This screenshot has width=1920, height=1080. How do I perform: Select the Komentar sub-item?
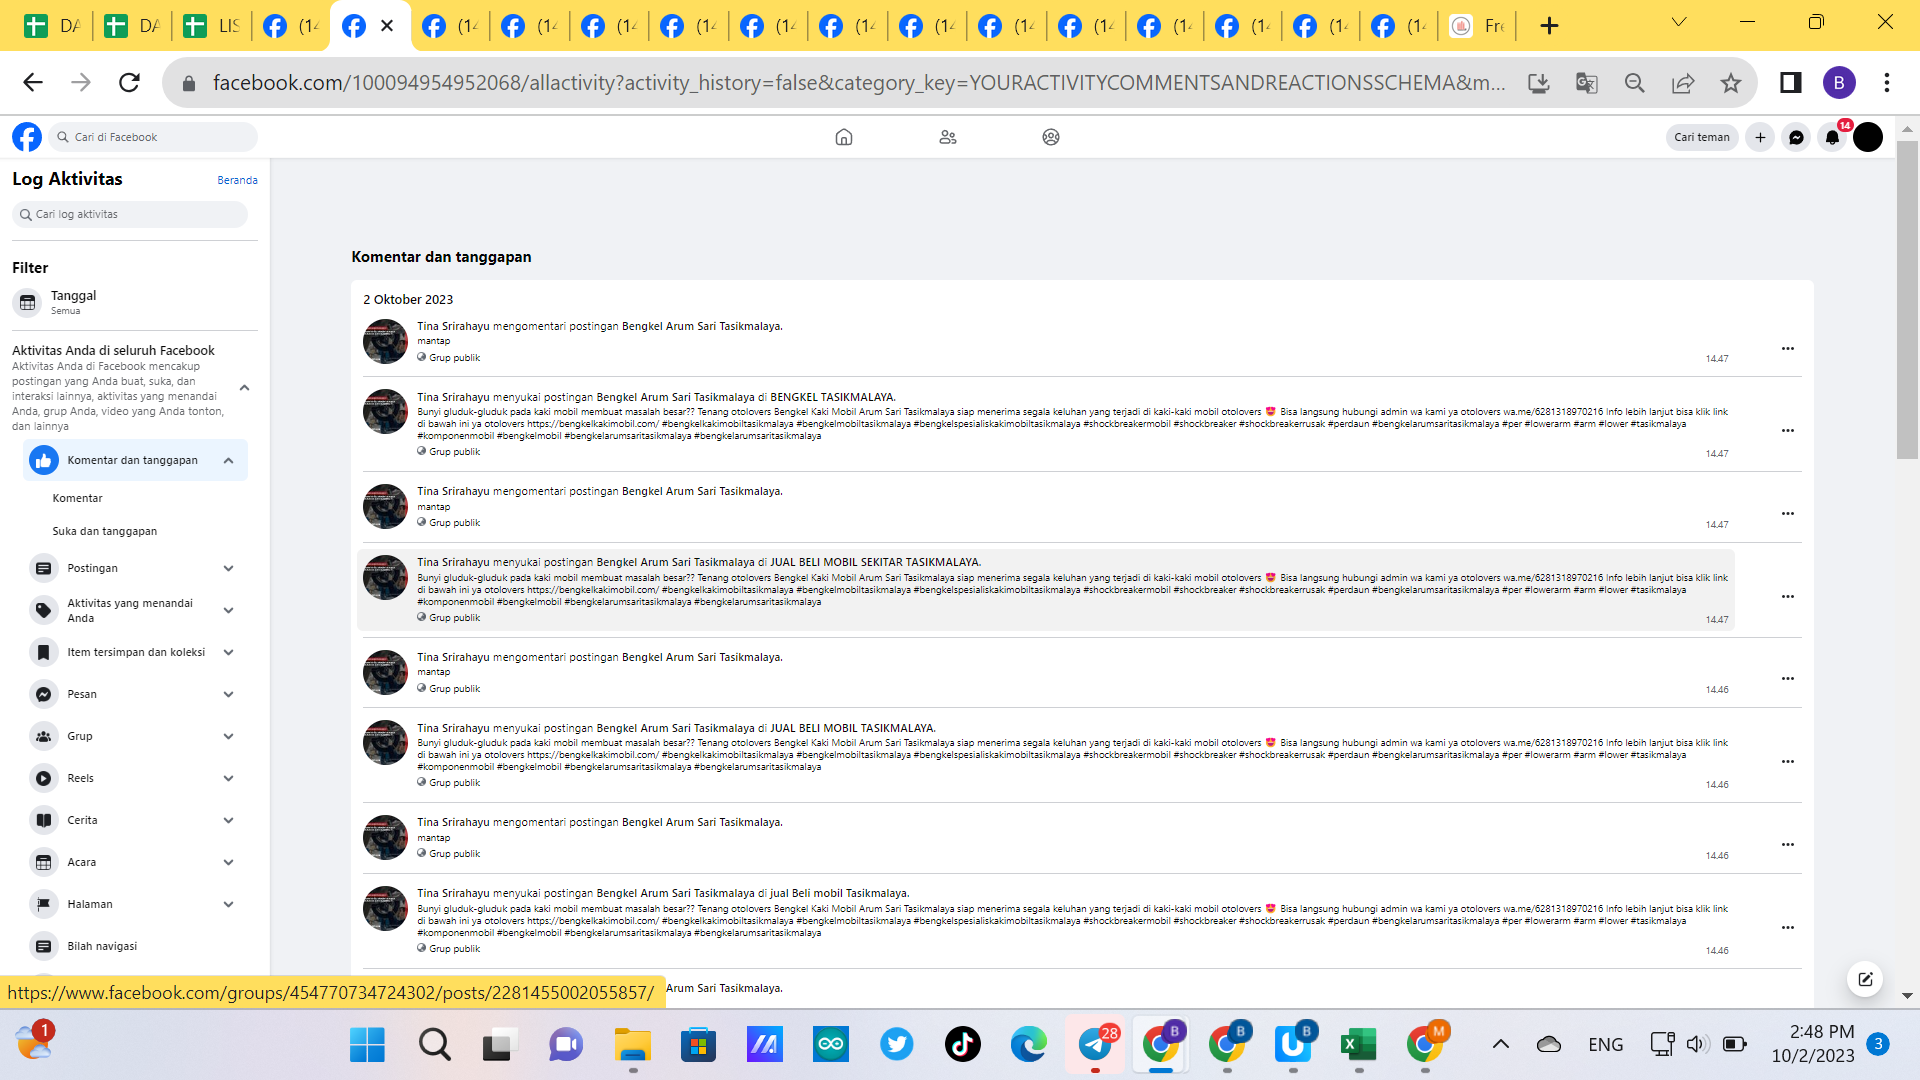pyautogui.click(x=78, y=498)
